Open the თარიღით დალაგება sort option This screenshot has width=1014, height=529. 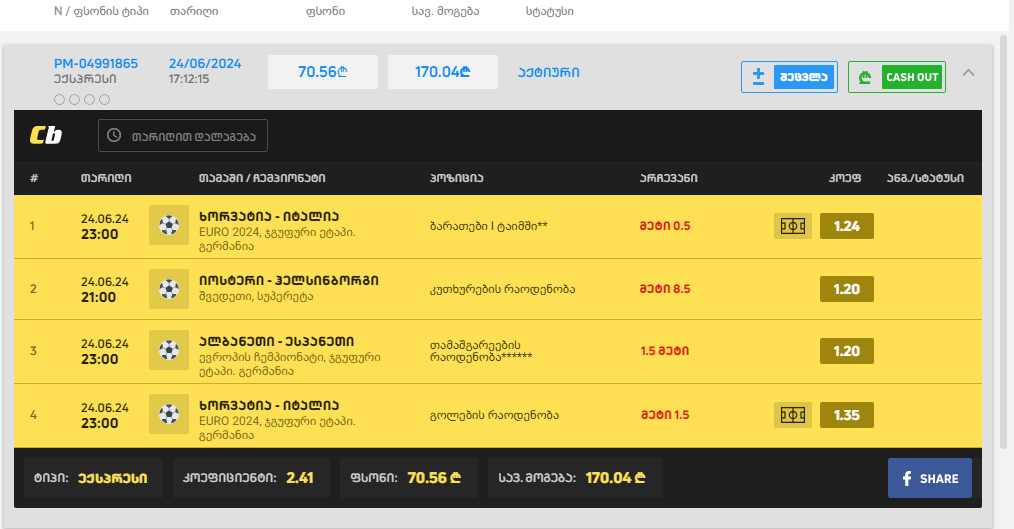coord(183,135)
